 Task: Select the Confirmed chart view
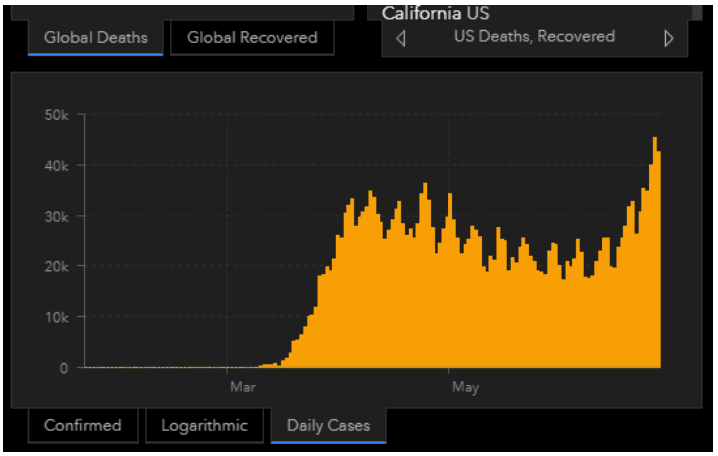point(83,425)
